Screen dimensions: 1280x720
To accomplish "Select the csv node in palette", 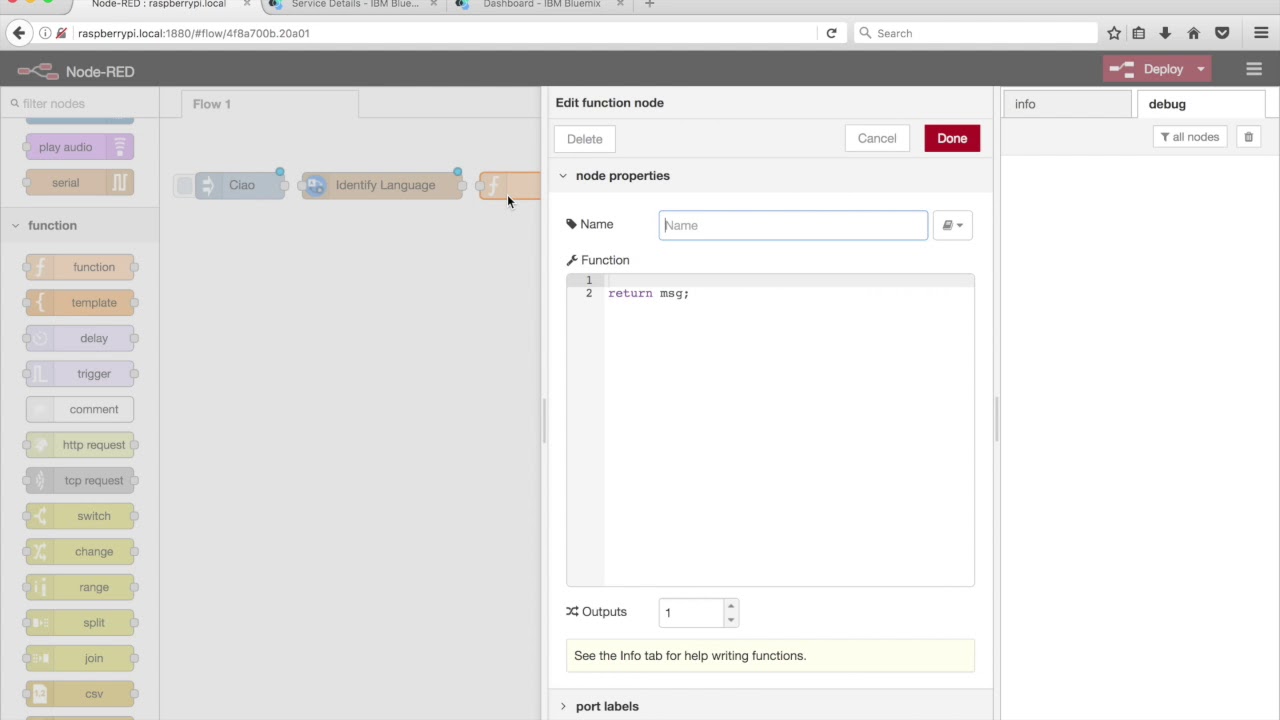I will point(80,694).
